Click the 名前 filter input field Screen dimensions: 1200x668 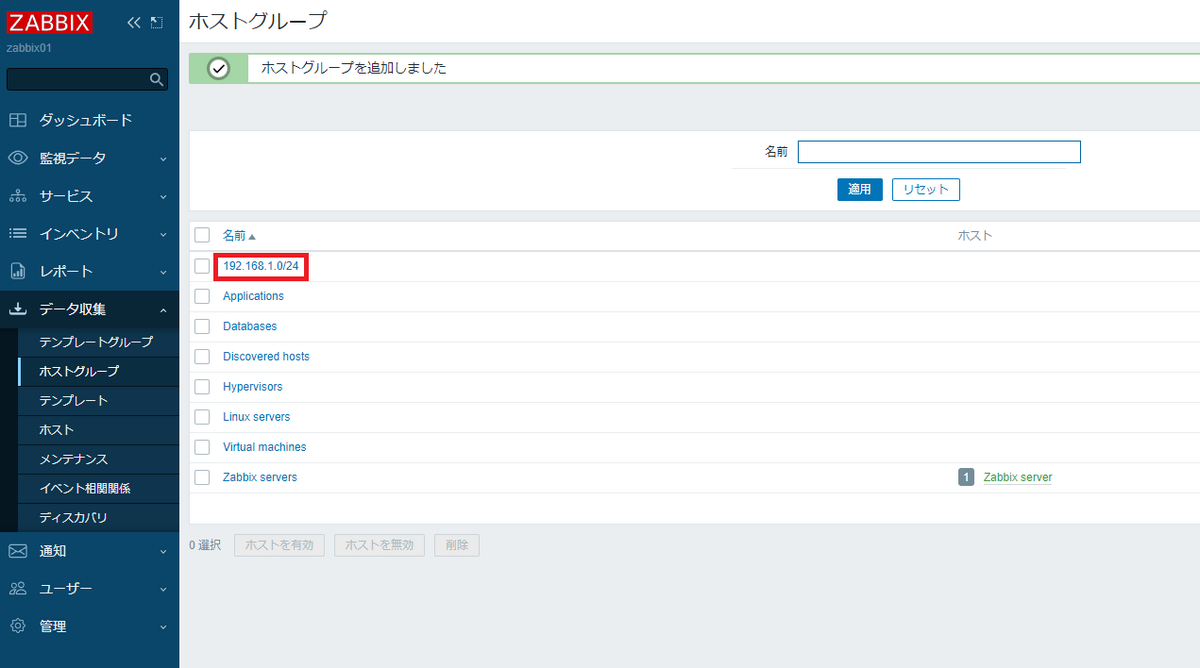[x=939, y=152]
